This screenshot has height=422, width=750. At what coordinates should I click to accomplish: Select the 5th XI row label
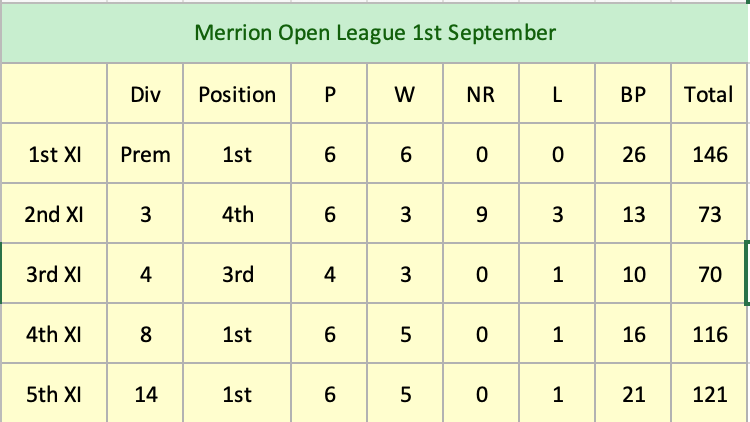point(55,394)
